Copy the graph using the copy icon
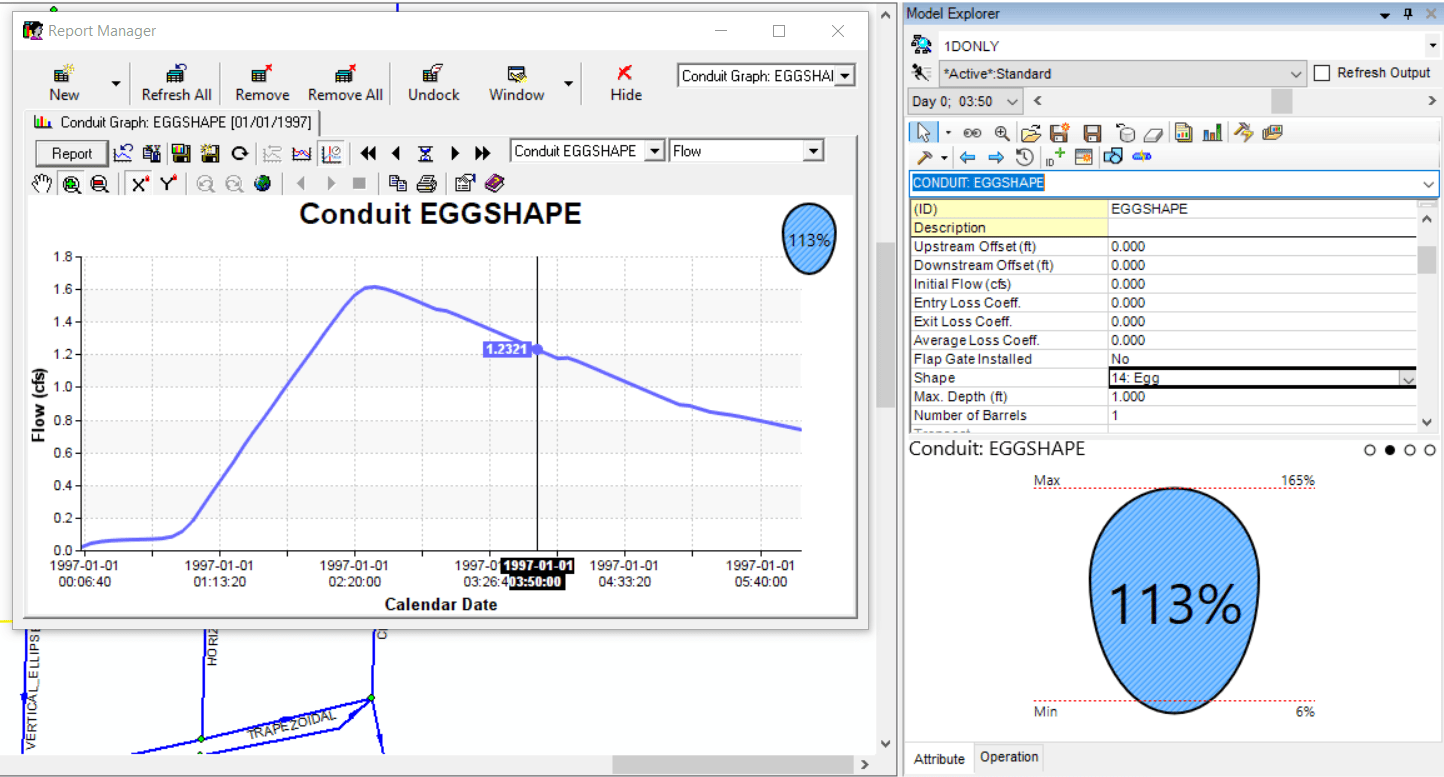 pos(398,184)
